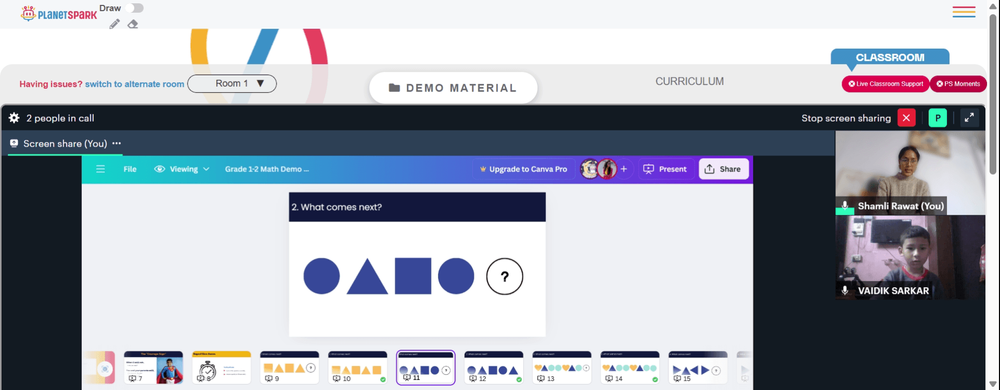The height and width of the screenshot is (390, 1000).
Task: Click the PlanetSpark logo
Action: tap(59, 13)
